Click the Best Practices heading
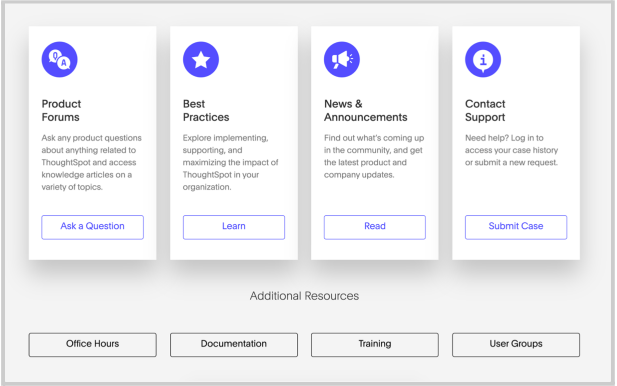 [x=206, y=111]
